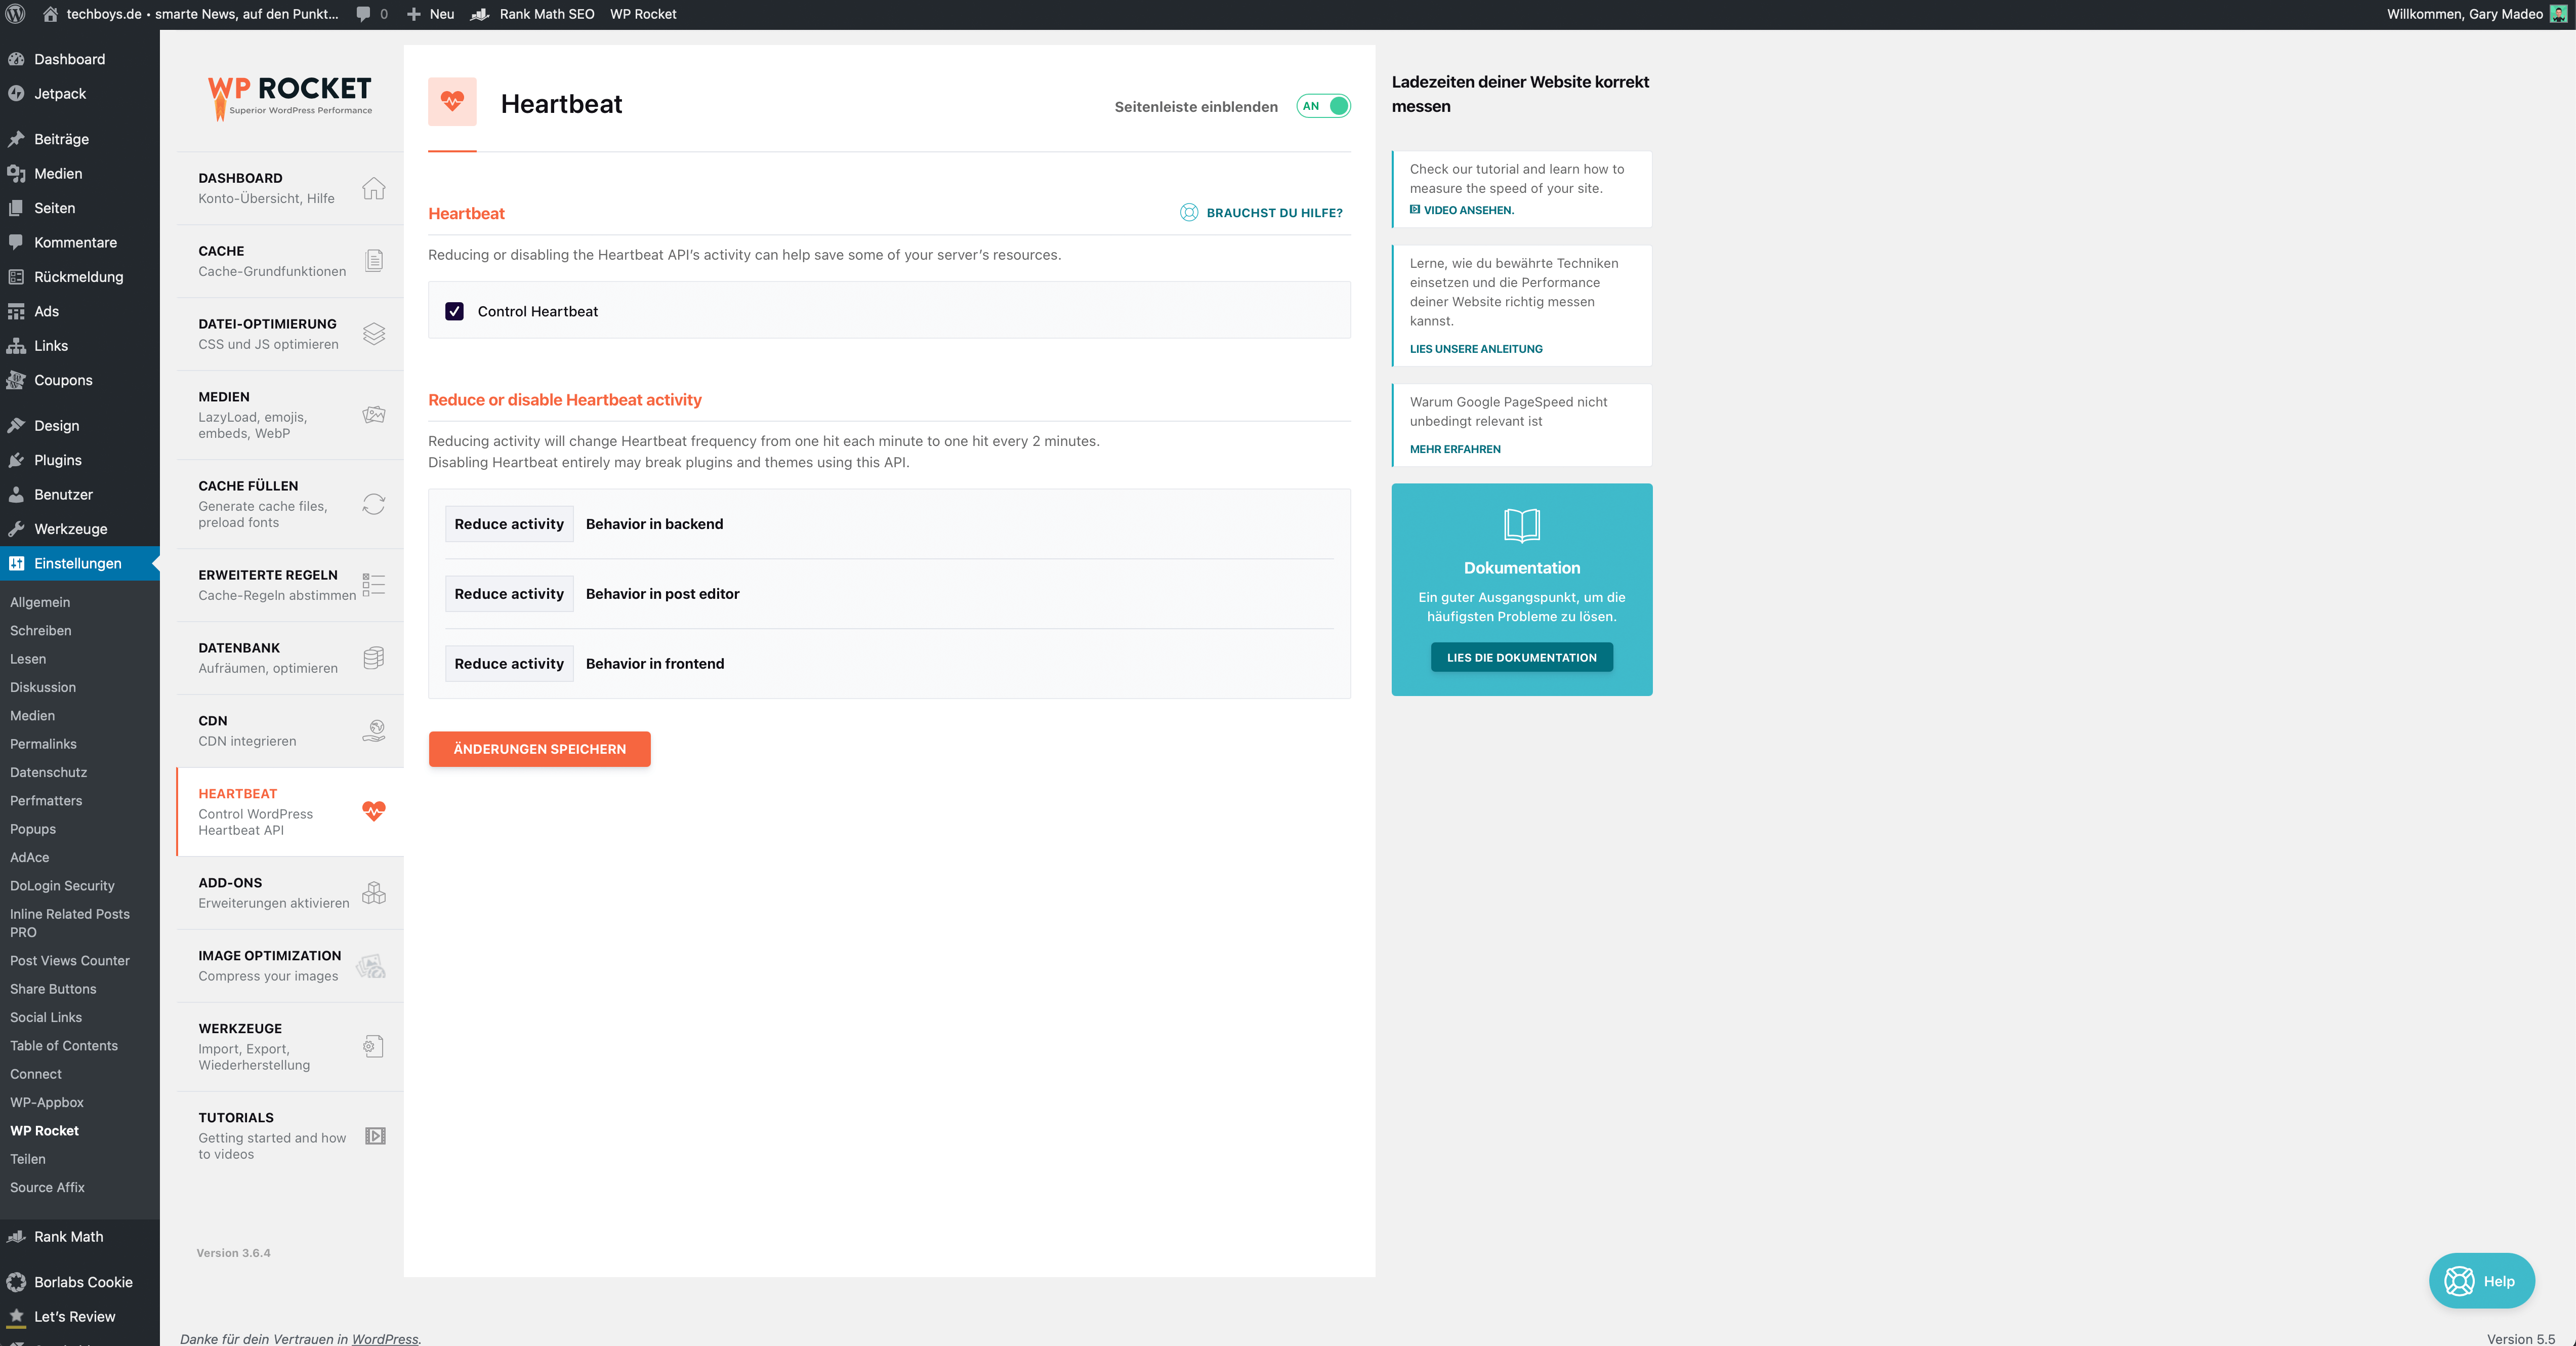Go to Permalinks settings submenu
The height and width of the screenshot is (1346, 2576).
point(43,744)
